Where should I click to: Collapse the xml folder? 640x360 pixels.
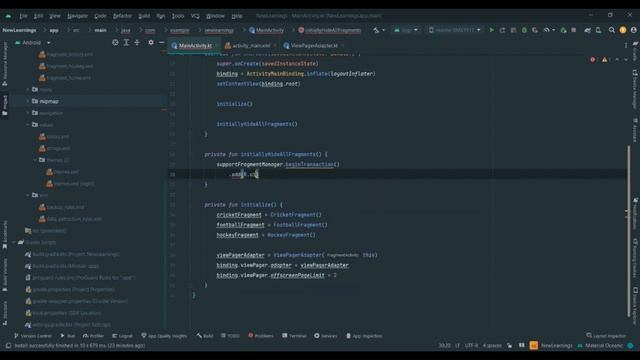28,195
